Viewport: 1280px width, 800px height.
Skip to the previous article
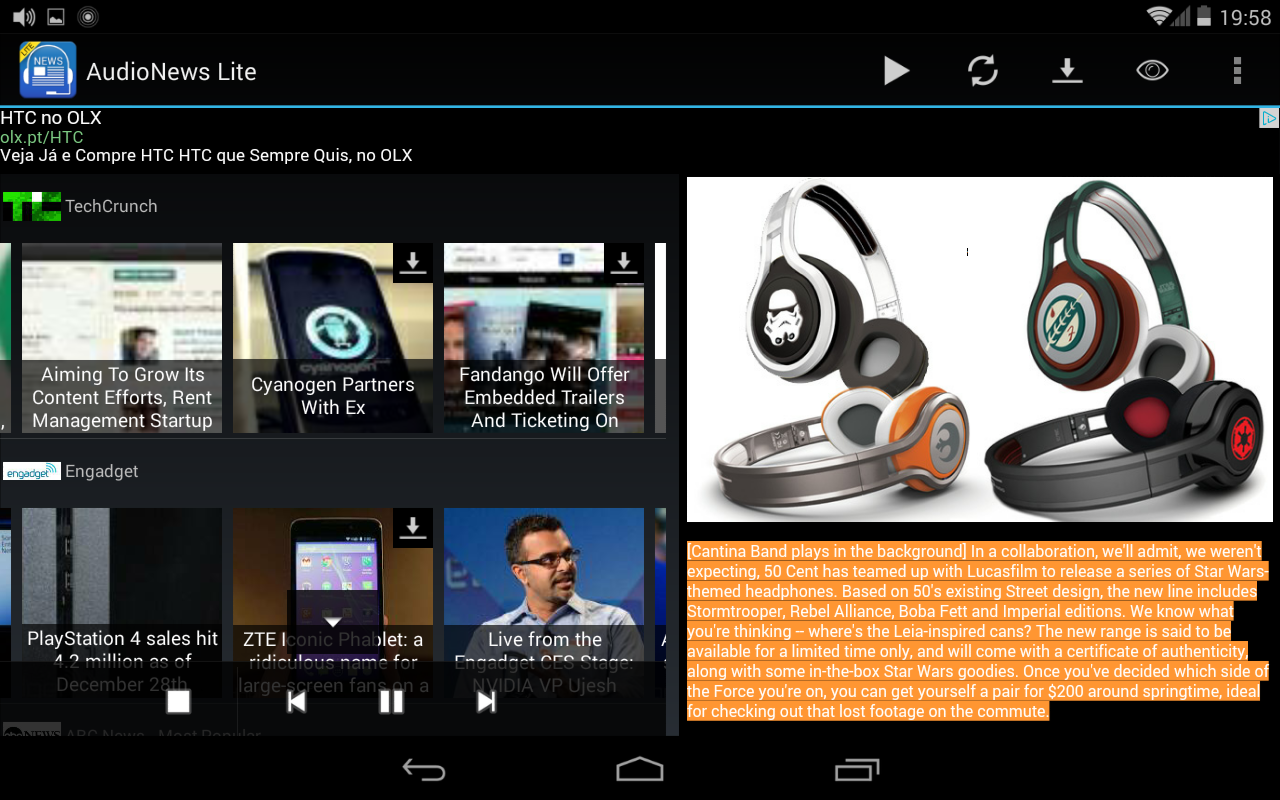pos(296,702)
